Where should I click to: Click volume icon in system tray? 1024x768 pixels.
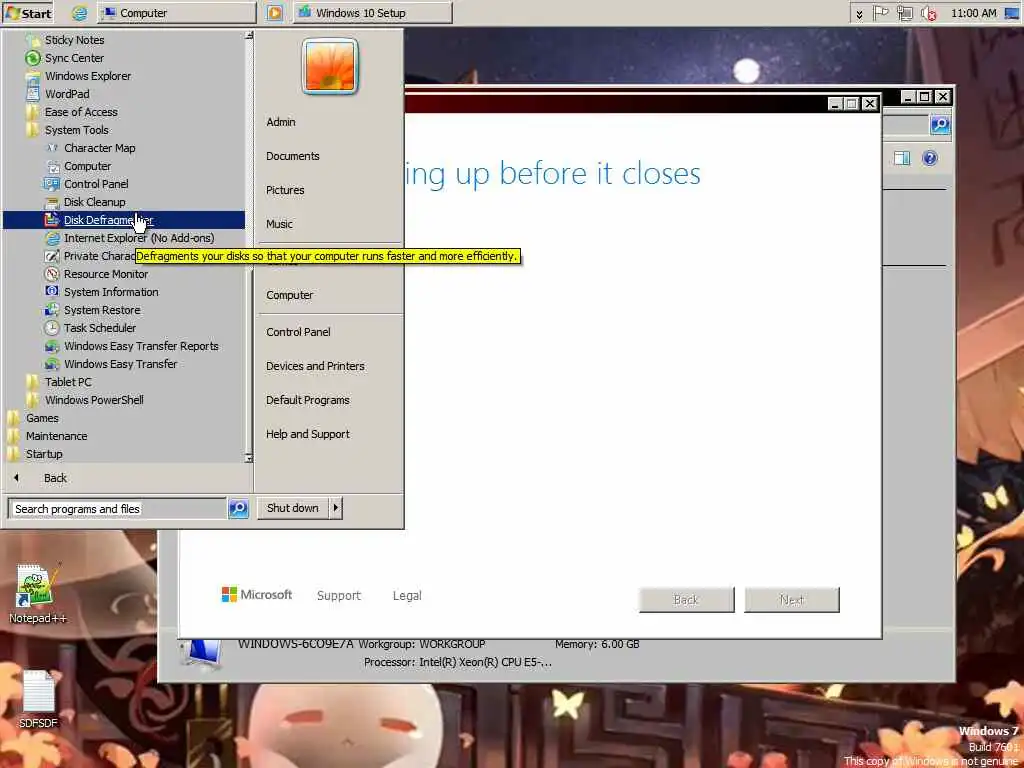pyautogui.click(x=929, y=13)
